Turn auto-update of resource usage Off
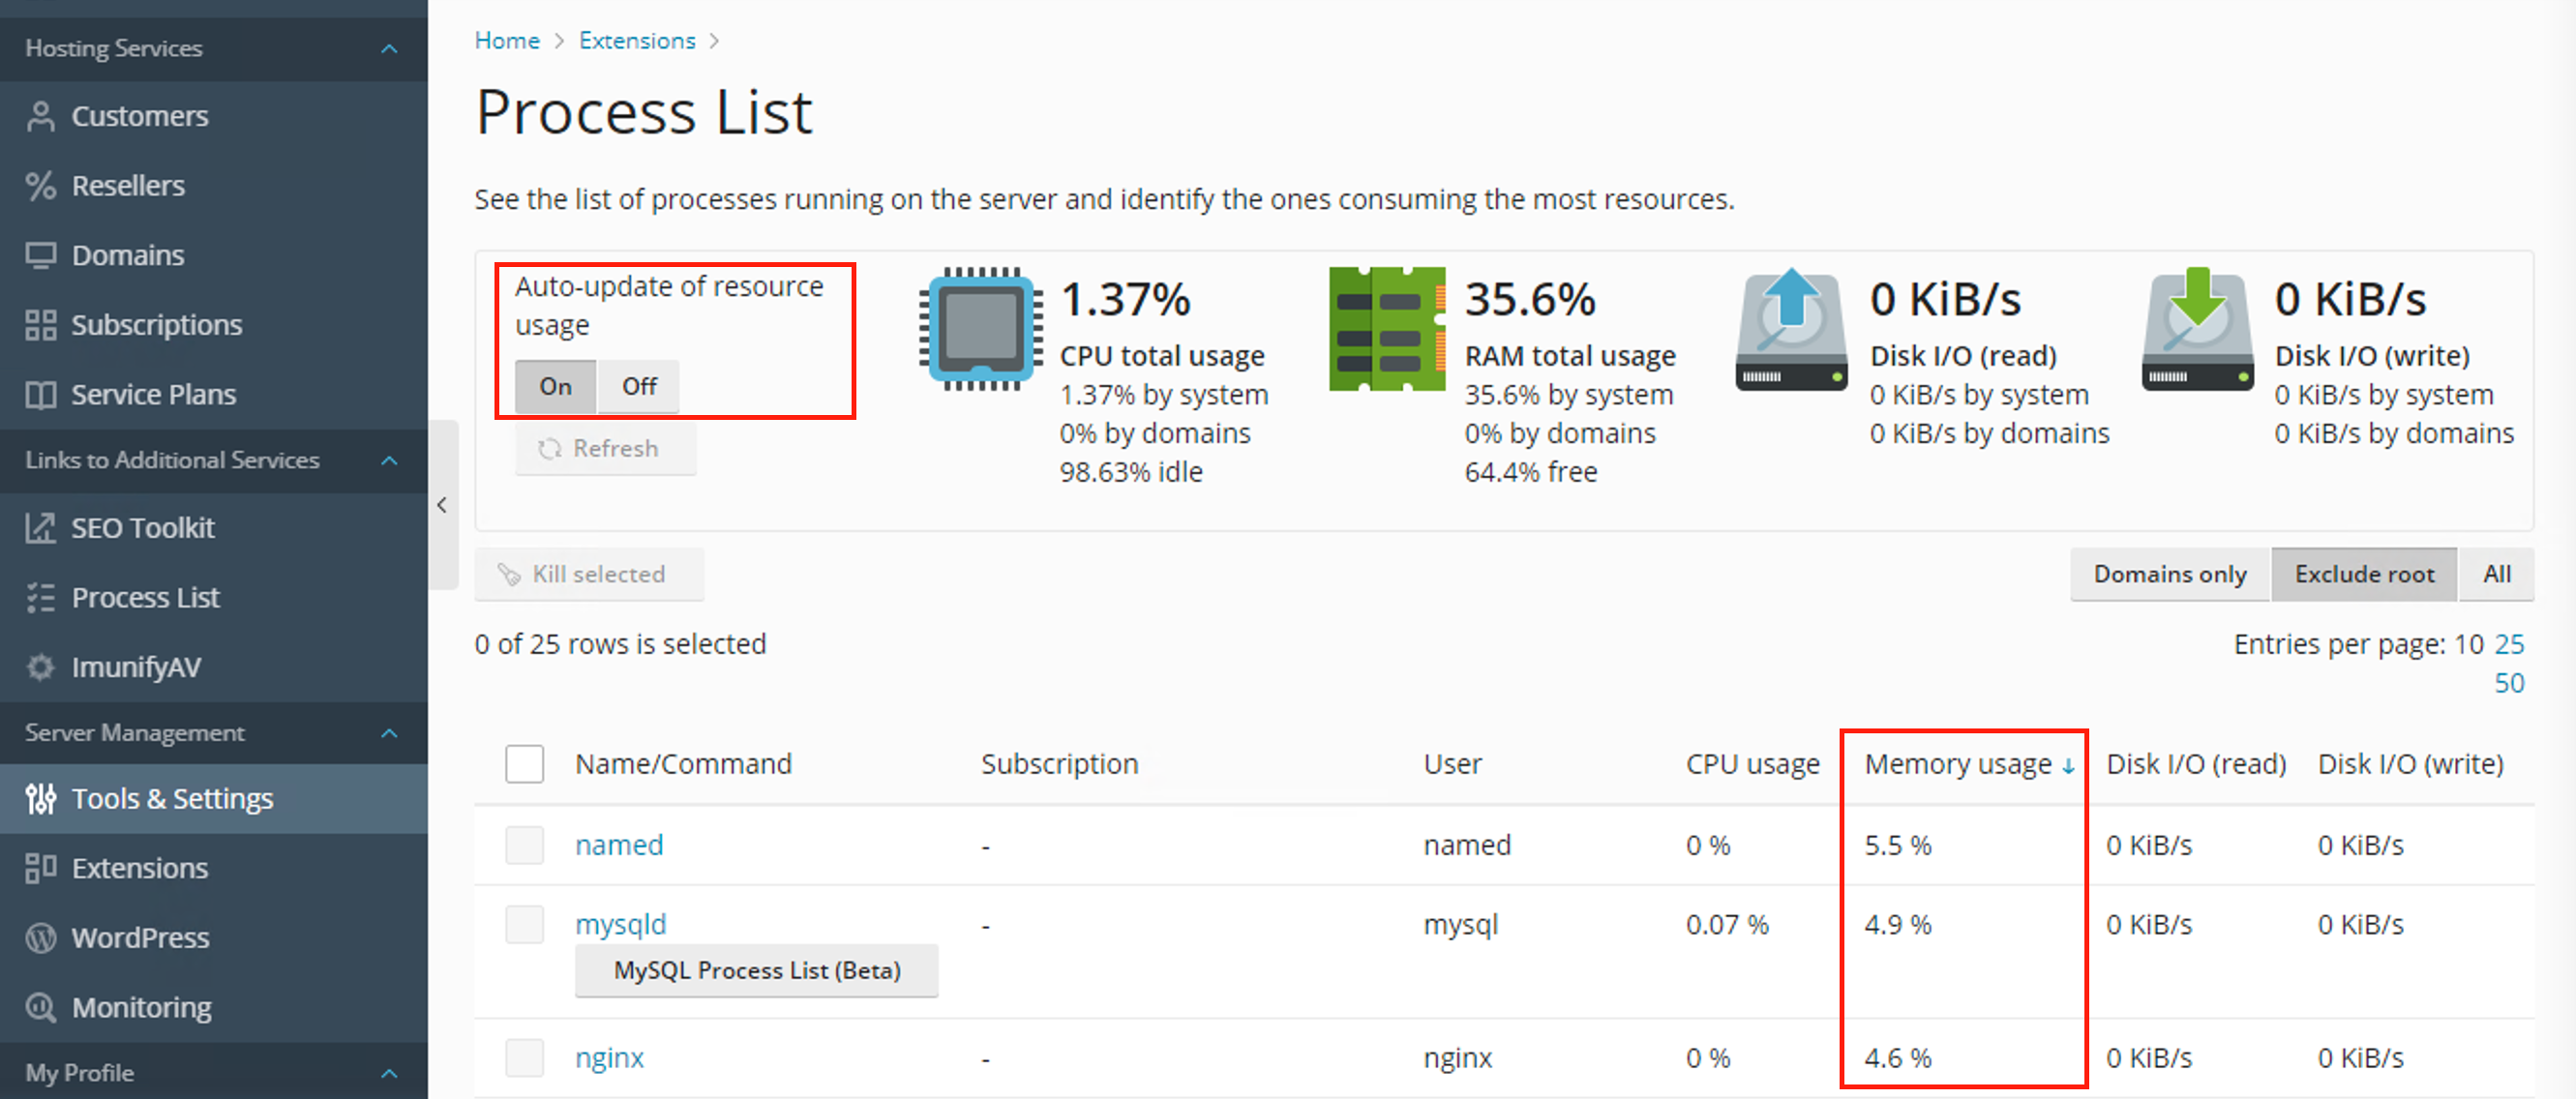2576x1099 pixels. [639, 386]
